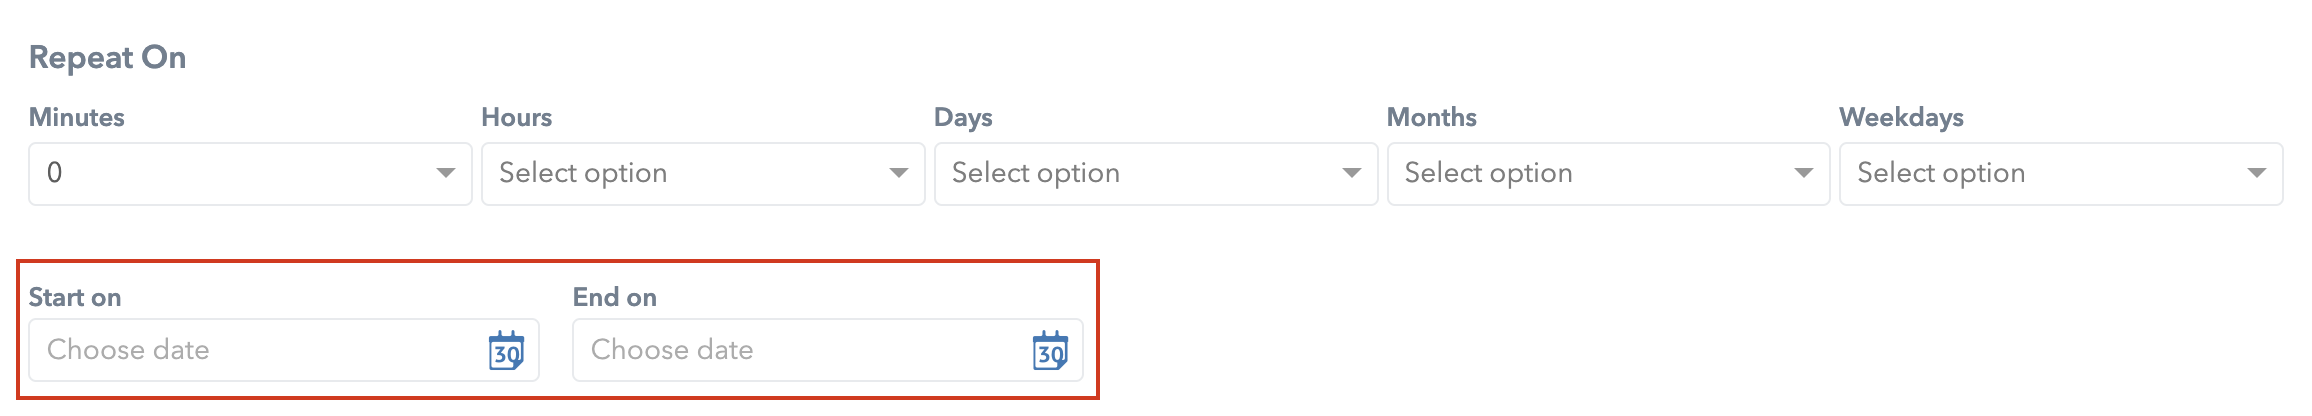Focus the End on Choose date field
This screenshot has height=416, width=2312.
828,350
